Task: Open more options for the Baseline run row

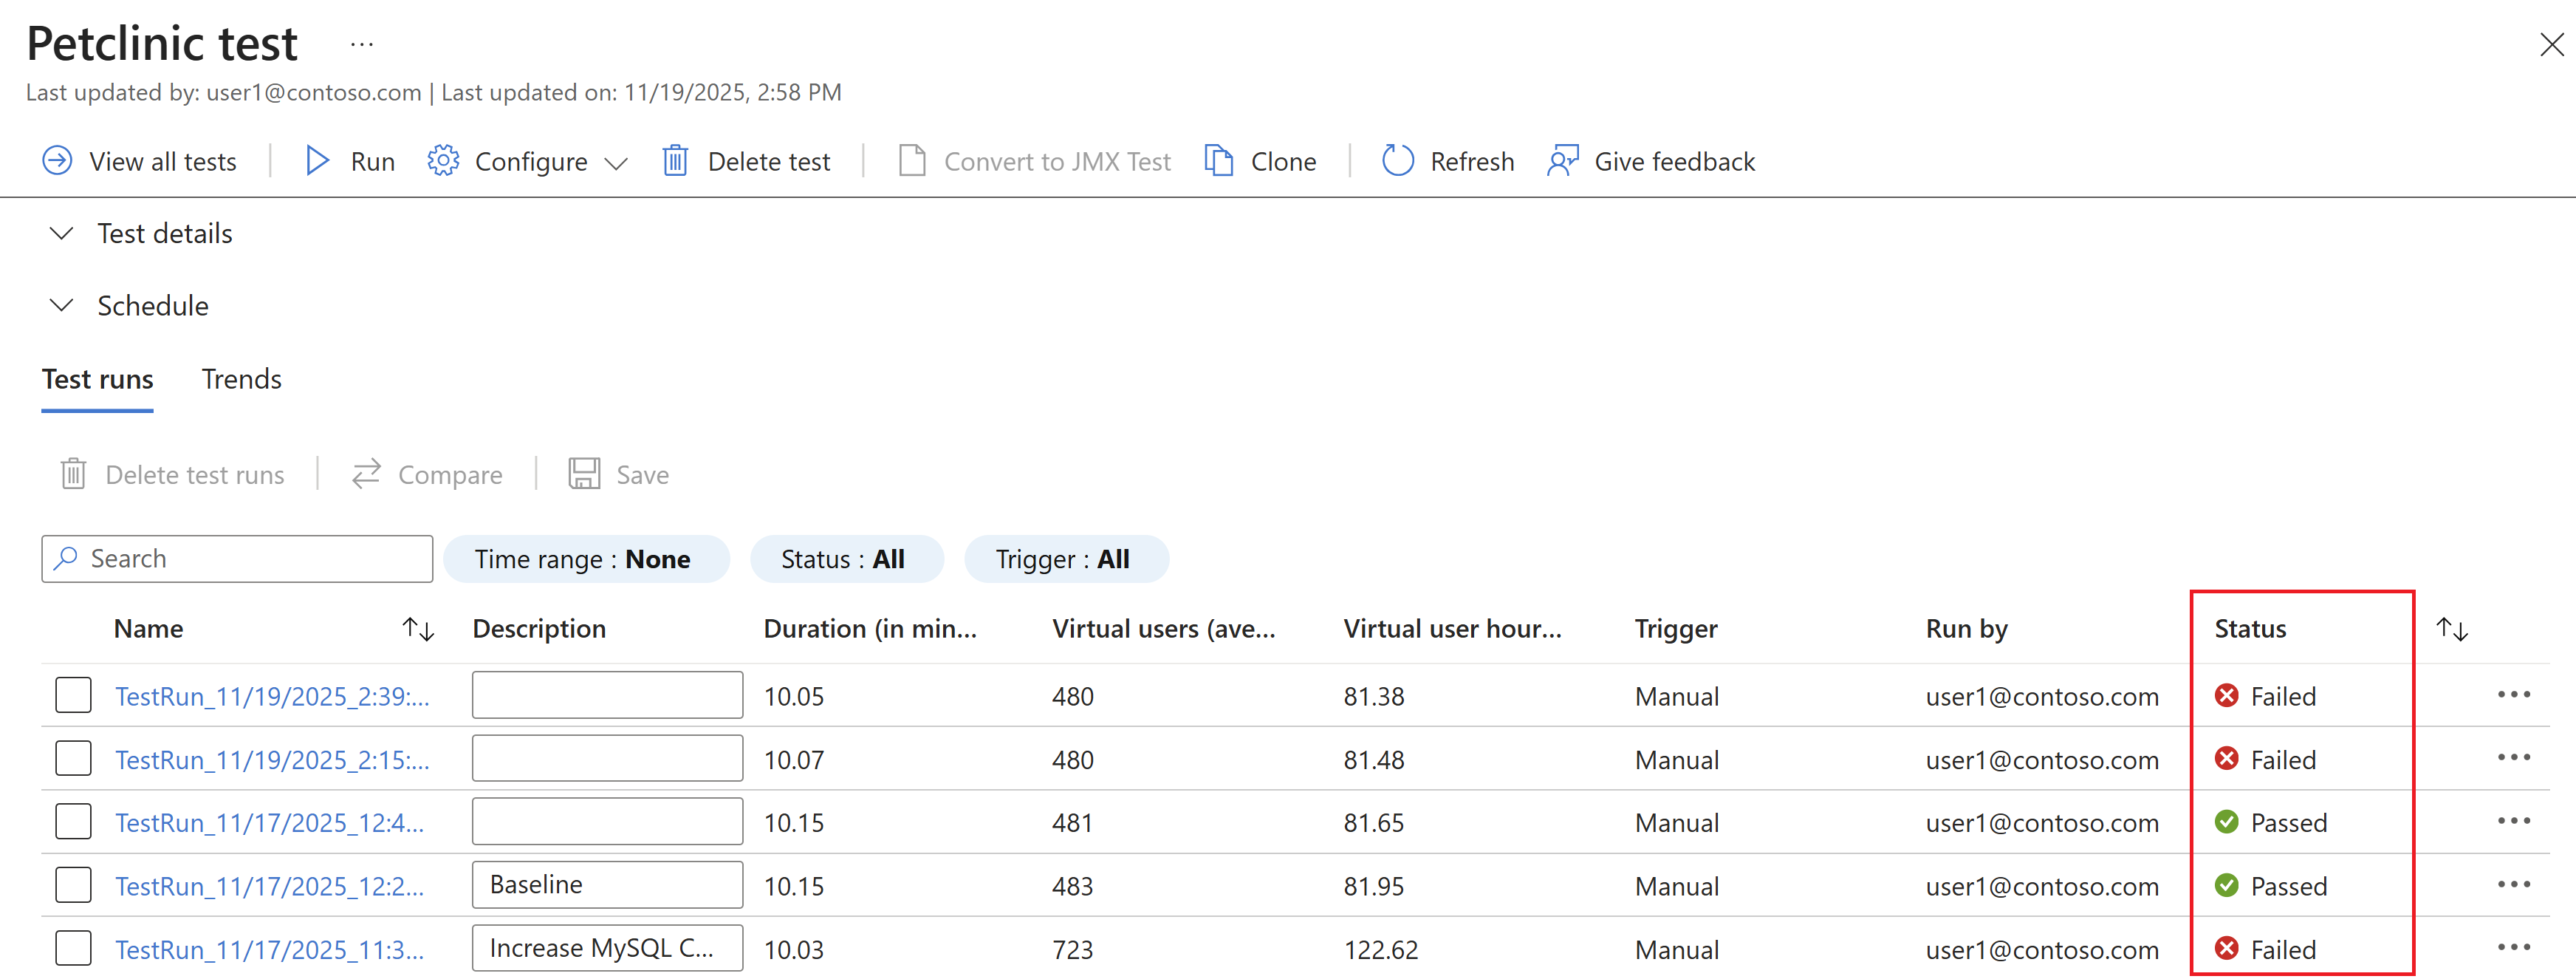Action: (2513, 885)
